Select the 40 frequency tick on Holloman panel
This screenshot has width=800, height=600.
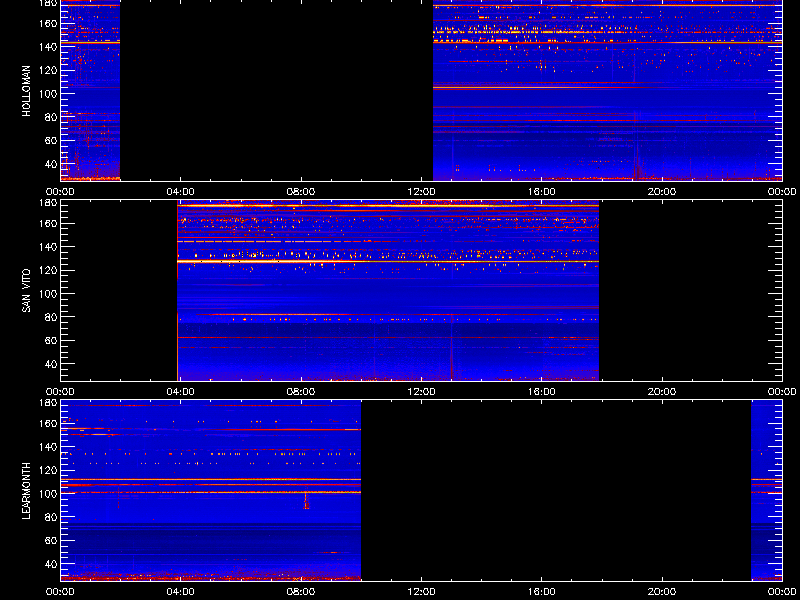pyautogui.click(x=52, y=164)
